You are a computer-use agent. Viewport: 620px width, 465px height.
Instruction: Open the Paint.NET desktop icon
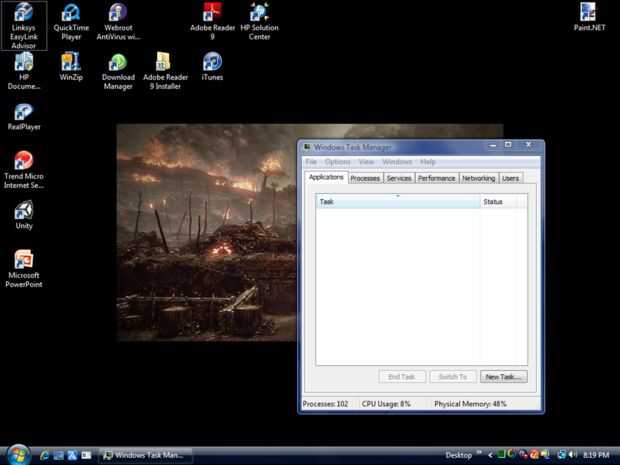click(x=589, y=17)
